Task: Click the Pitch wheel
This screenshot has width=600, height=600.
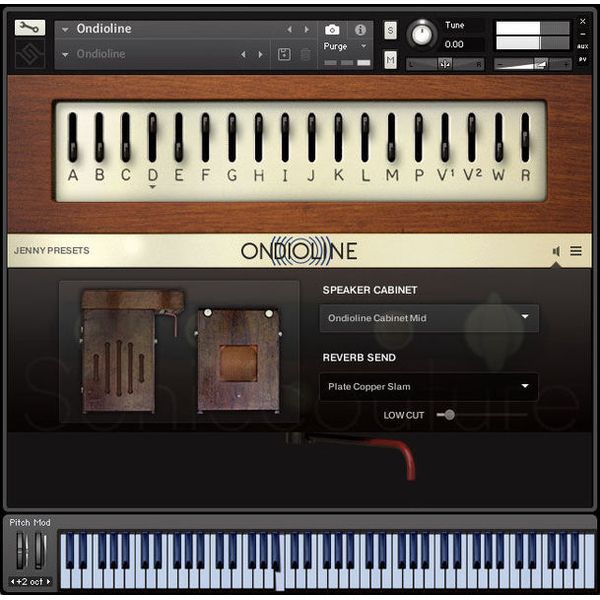Action: pos(22,551)
